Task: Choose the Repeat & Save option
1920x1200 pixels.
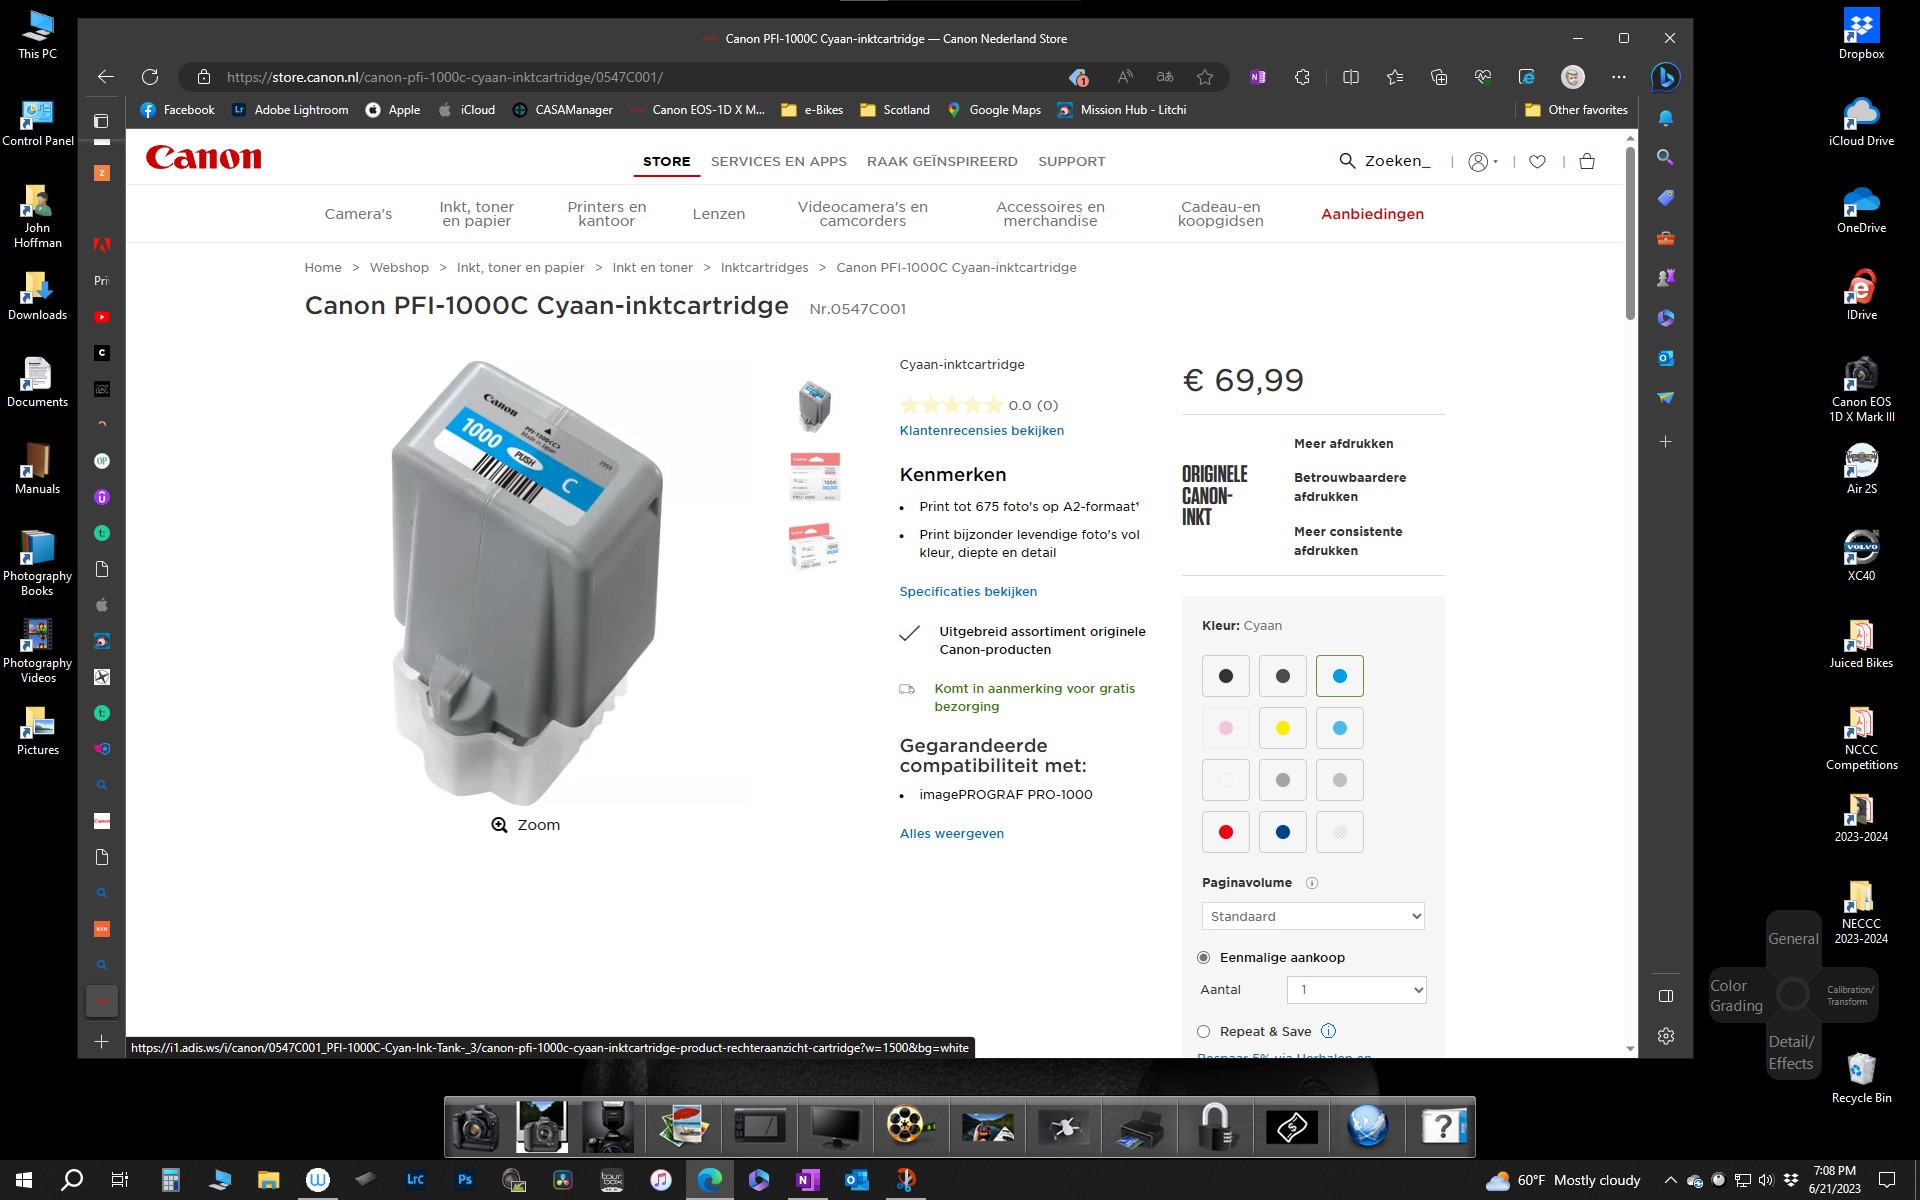Action: [x=1203, y=1031]
